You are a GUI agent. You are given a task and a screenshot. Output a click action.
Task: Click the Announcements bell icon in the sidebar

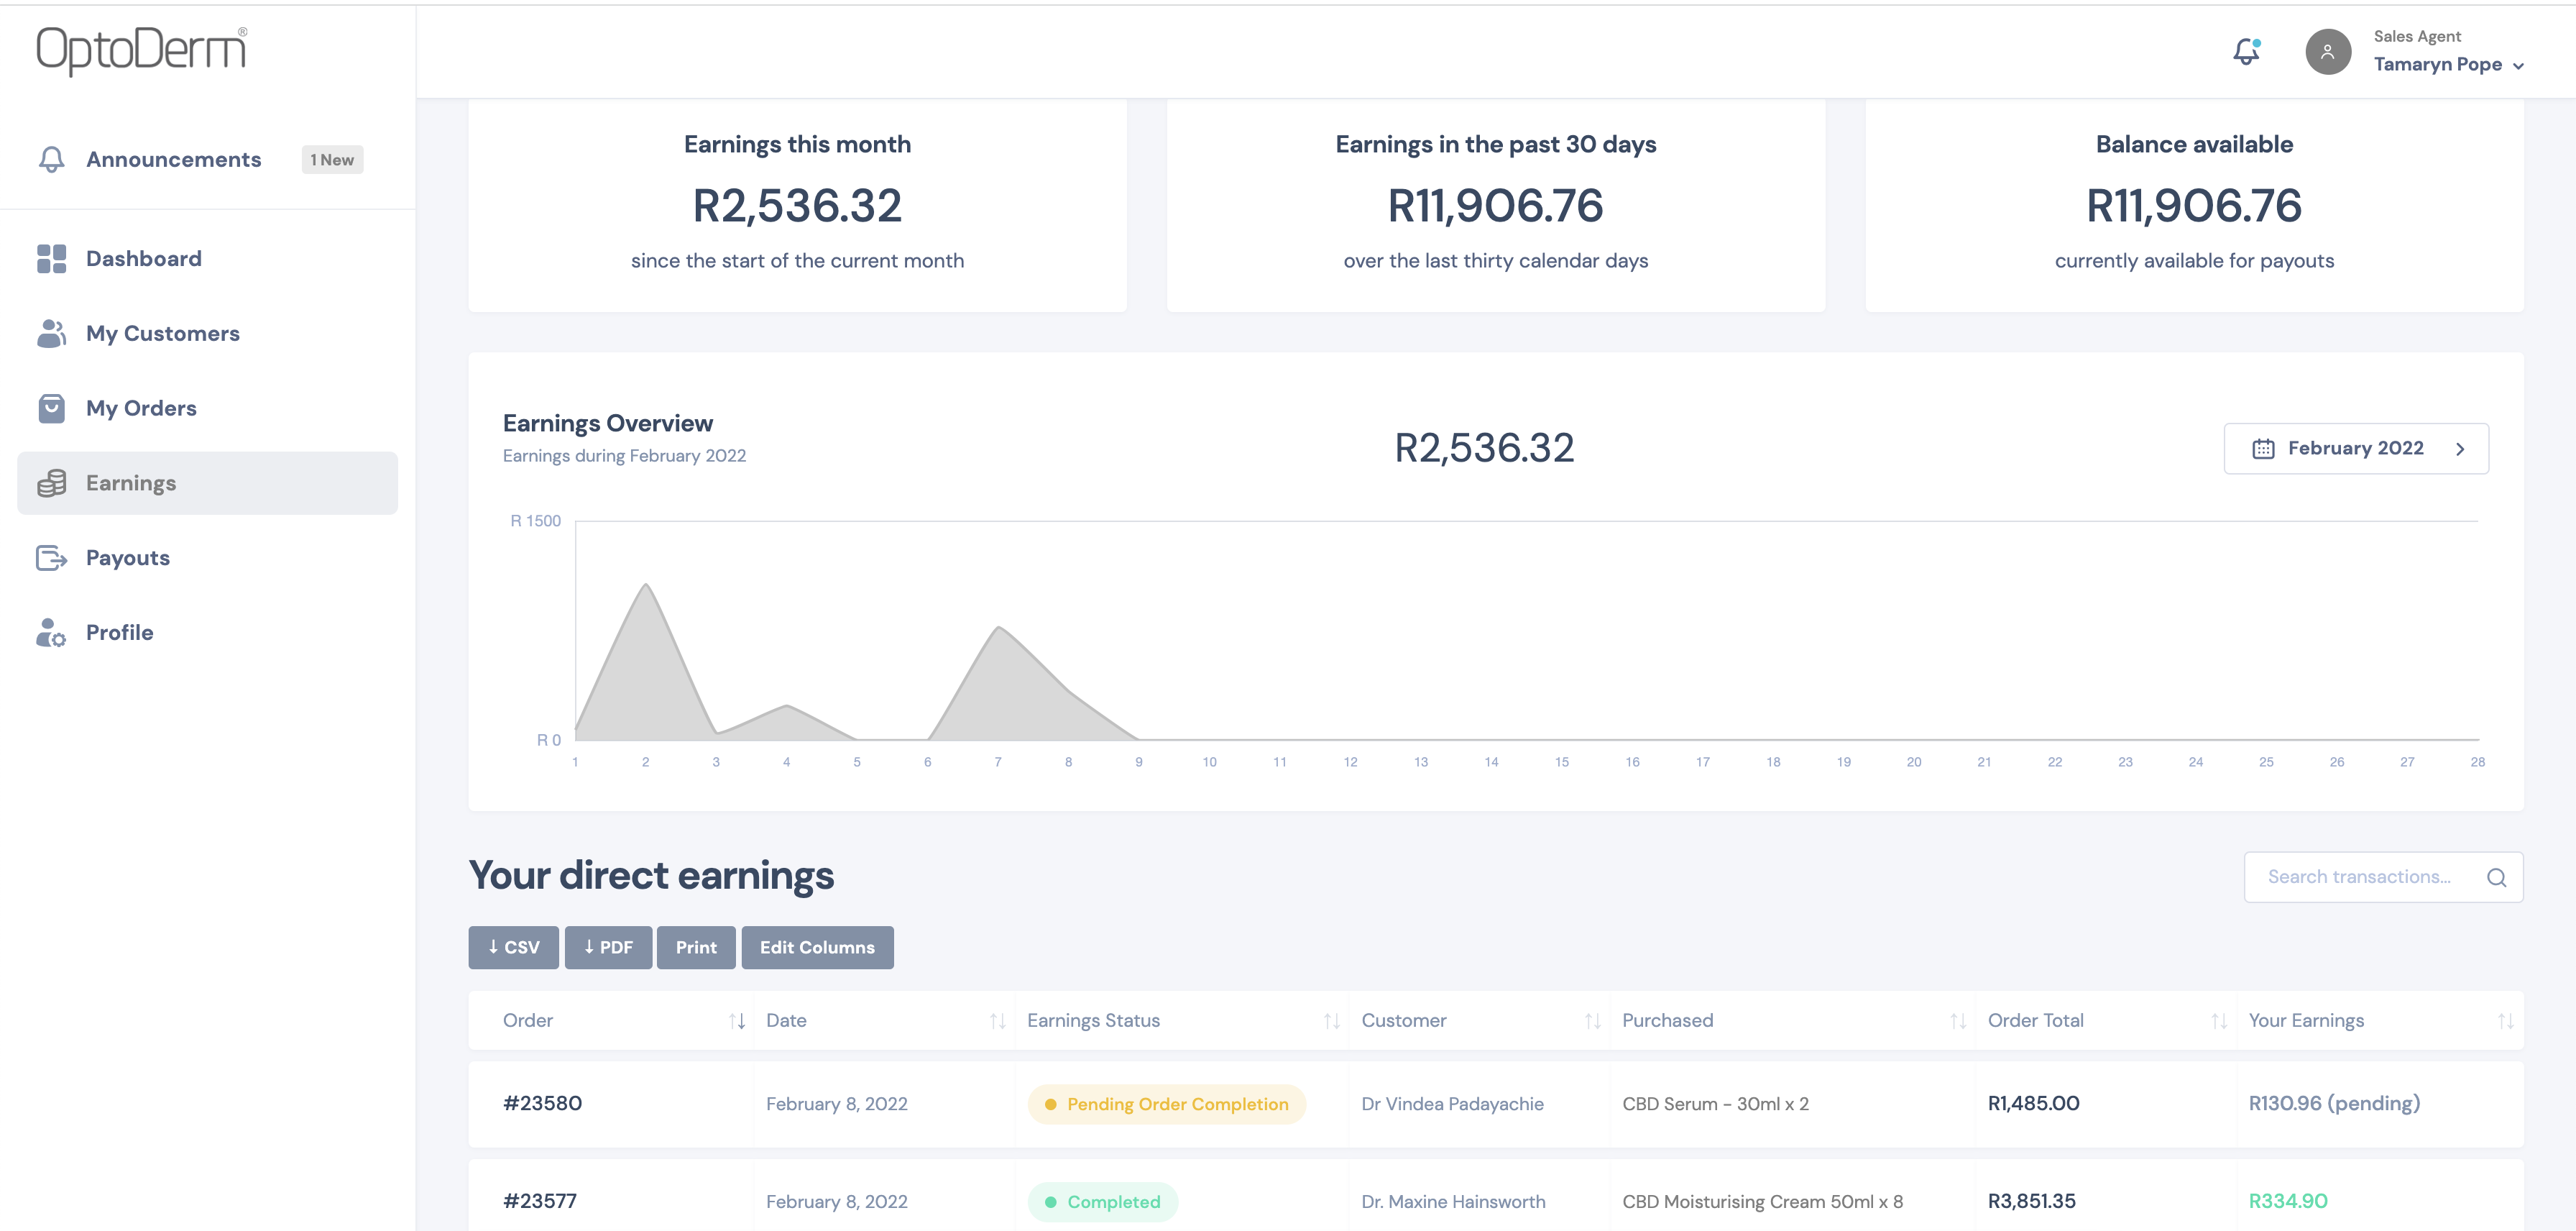pyautogui.click(x=52, y=160)
